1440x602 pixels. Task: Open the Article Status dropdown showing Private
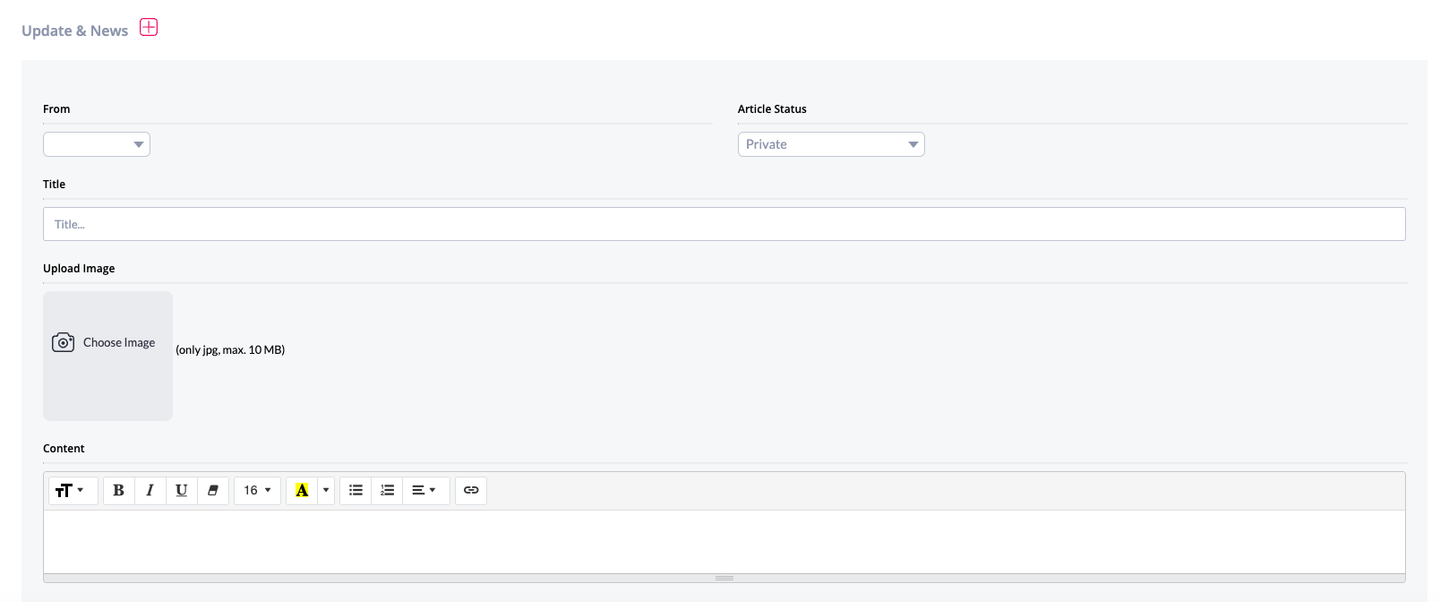(831, 144)
